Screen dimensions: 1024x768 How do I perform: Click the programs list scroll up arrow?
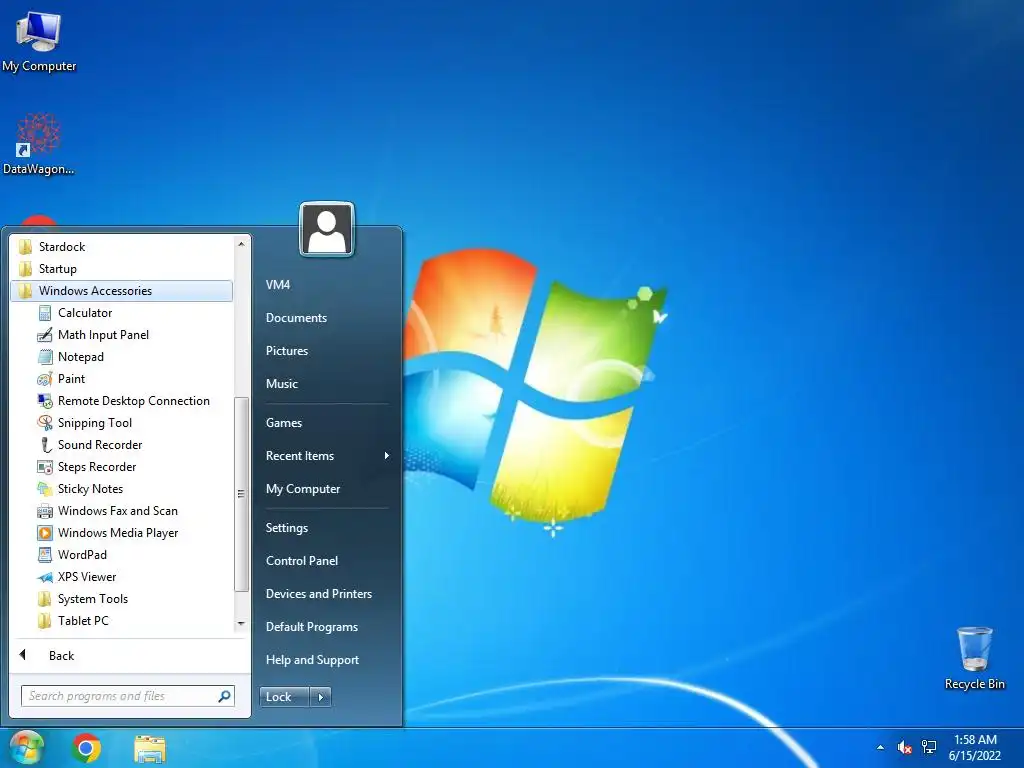pyautogui.click(x=241, y=244)
